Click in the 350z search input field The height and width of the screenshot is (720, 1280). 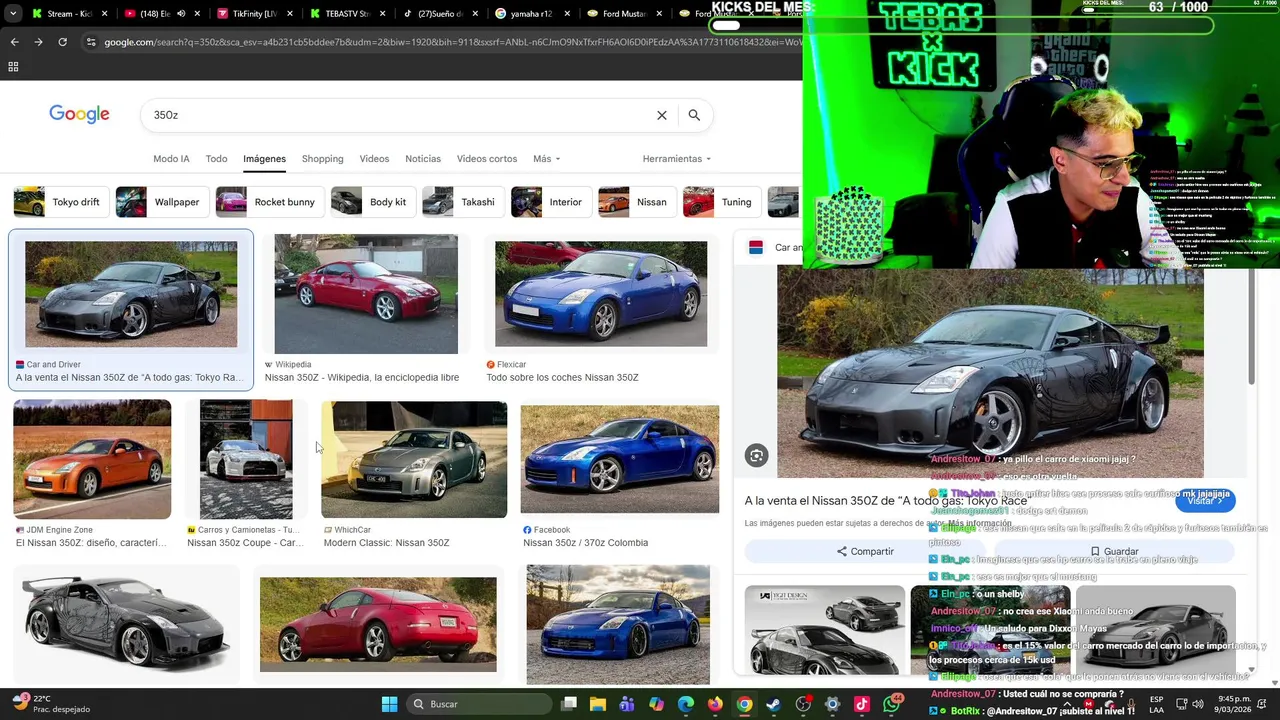pyautogui.click(x=400, y=115)
